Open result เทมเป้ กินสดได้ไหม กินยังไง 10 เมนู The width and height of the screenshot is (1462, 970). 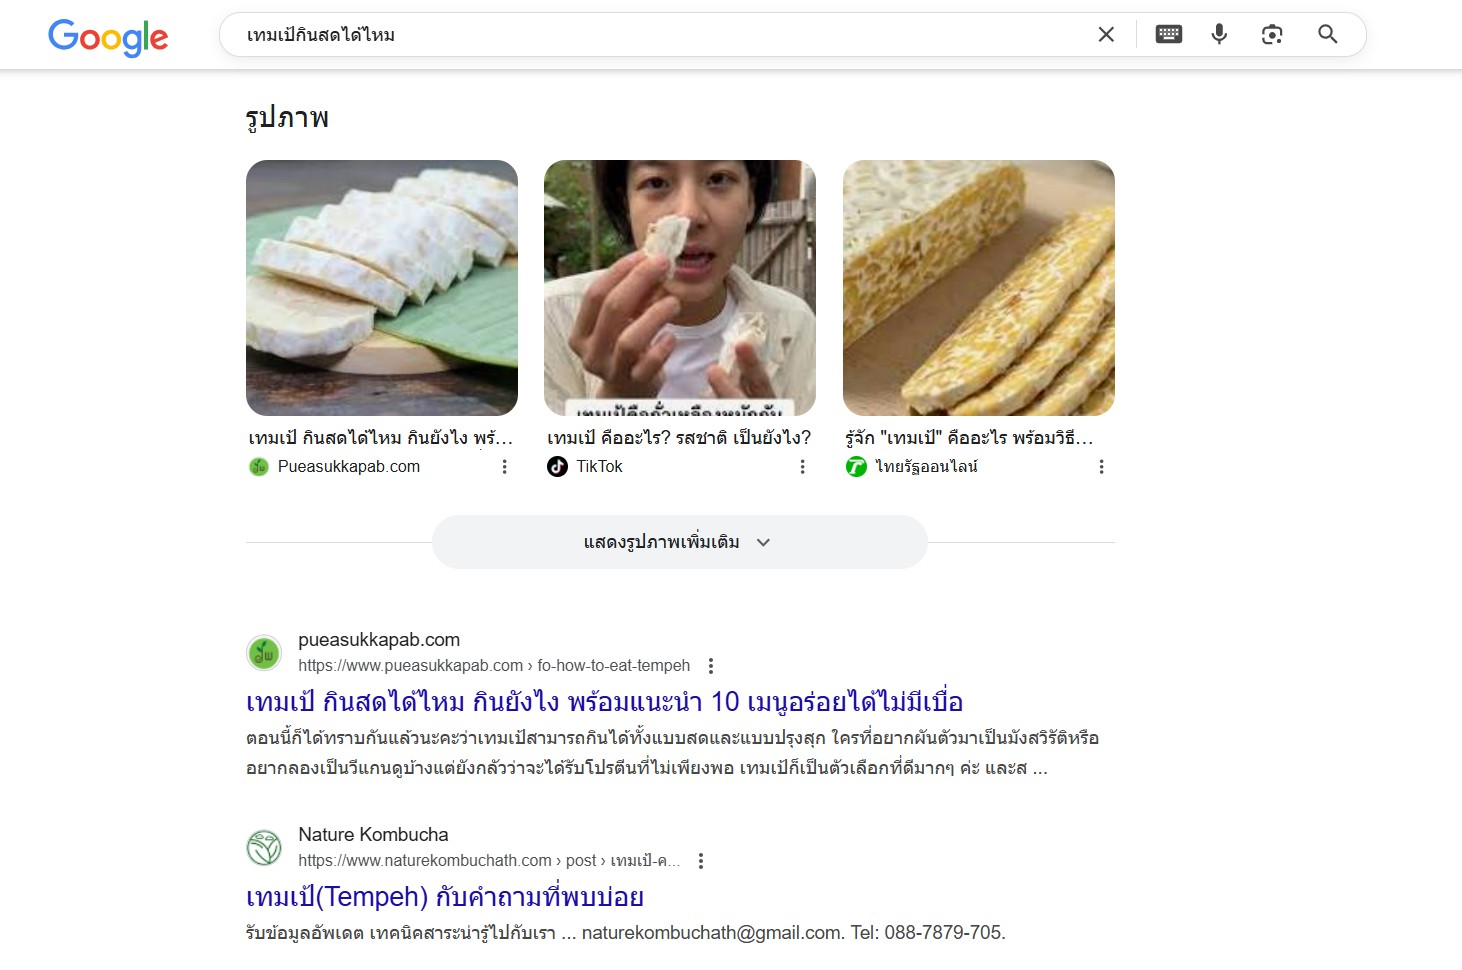(x=604, y=702)
